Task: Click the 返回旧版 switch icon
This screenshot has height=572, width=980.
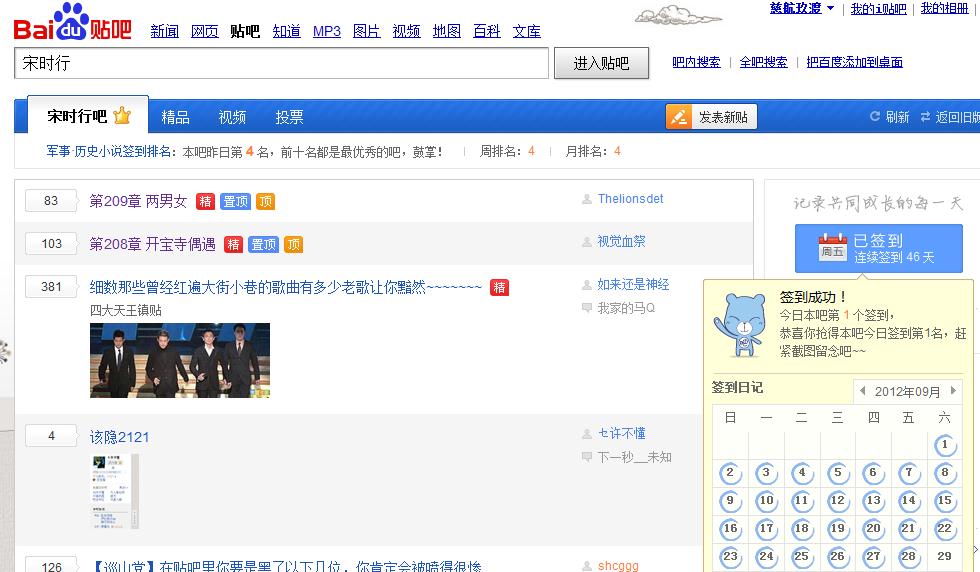Action: [x=925, y=117]
